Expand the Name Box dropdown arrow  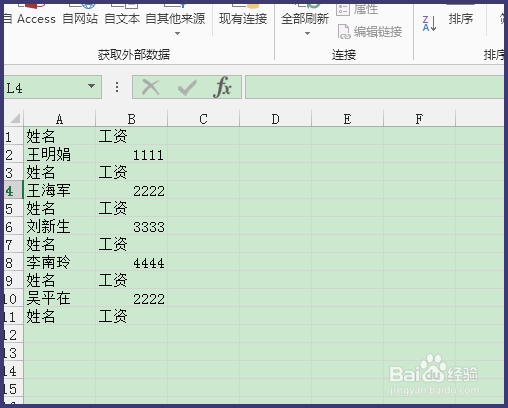tap(92, 87)
